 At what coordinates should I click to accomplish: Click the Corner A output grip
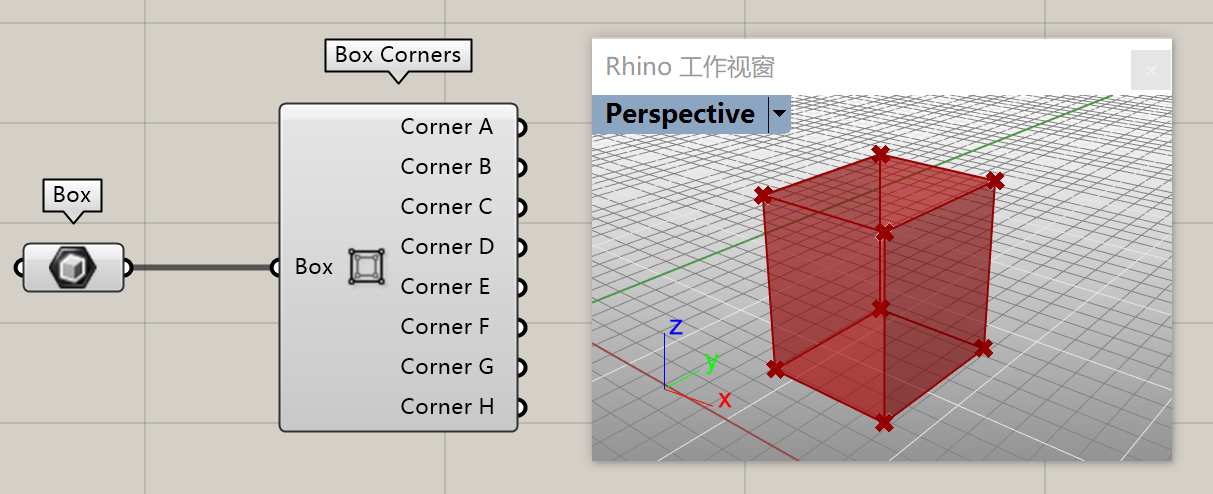point(521,127)
